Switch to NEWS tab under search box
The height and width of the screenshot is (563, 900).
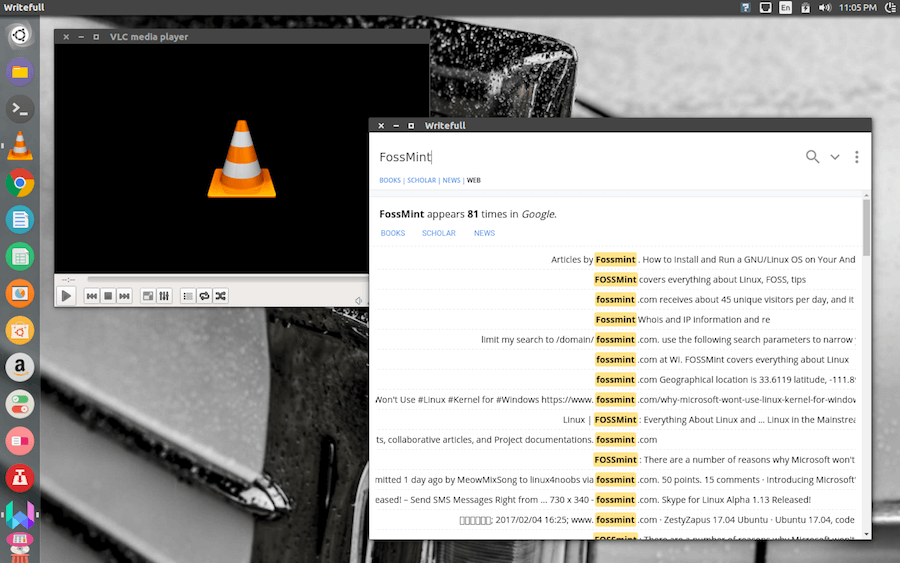point(451,180)
